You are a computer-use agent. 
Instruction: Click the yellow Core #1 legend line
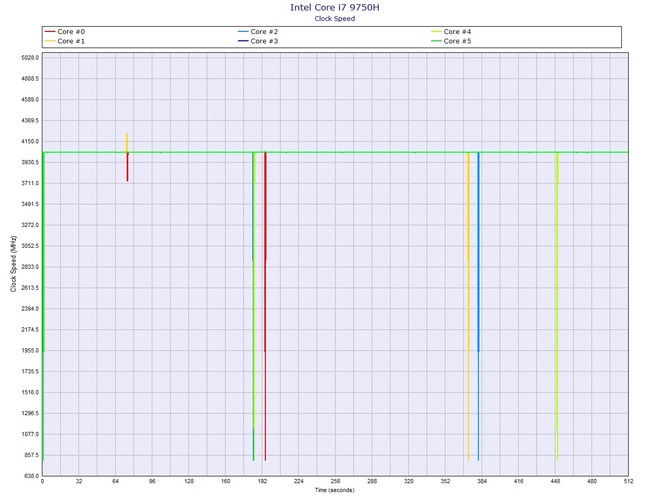pos(50,41)
